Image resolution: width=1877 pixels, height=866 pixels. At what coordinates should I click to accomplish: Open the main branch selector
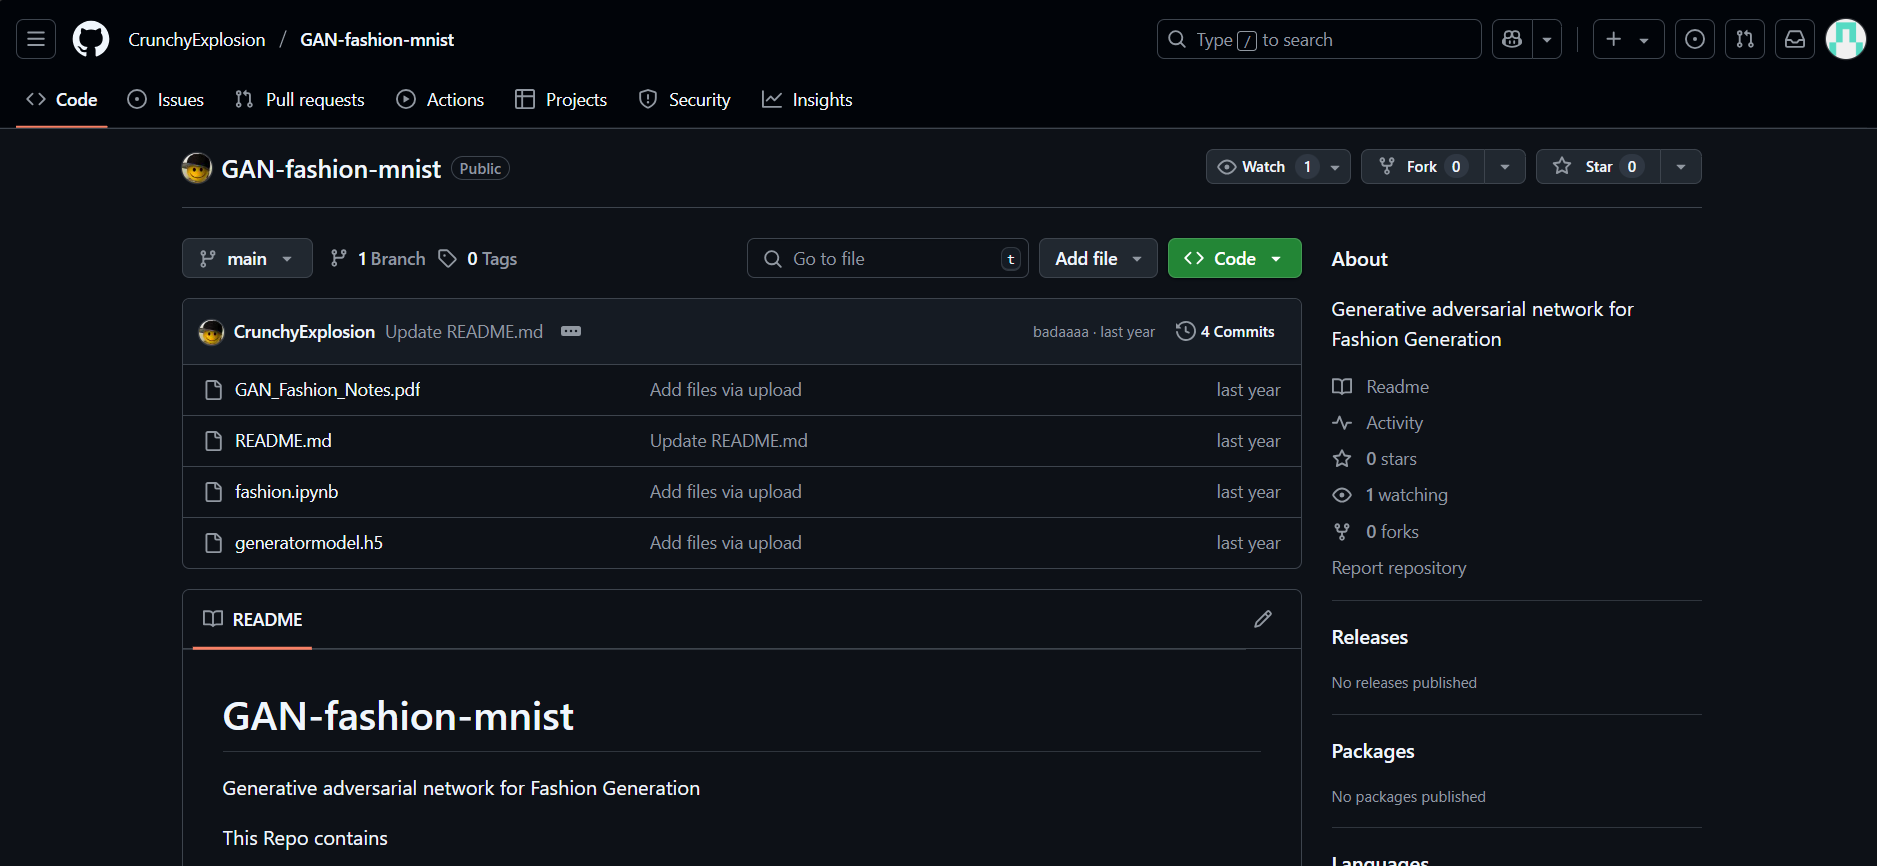[x=247, y=258]
